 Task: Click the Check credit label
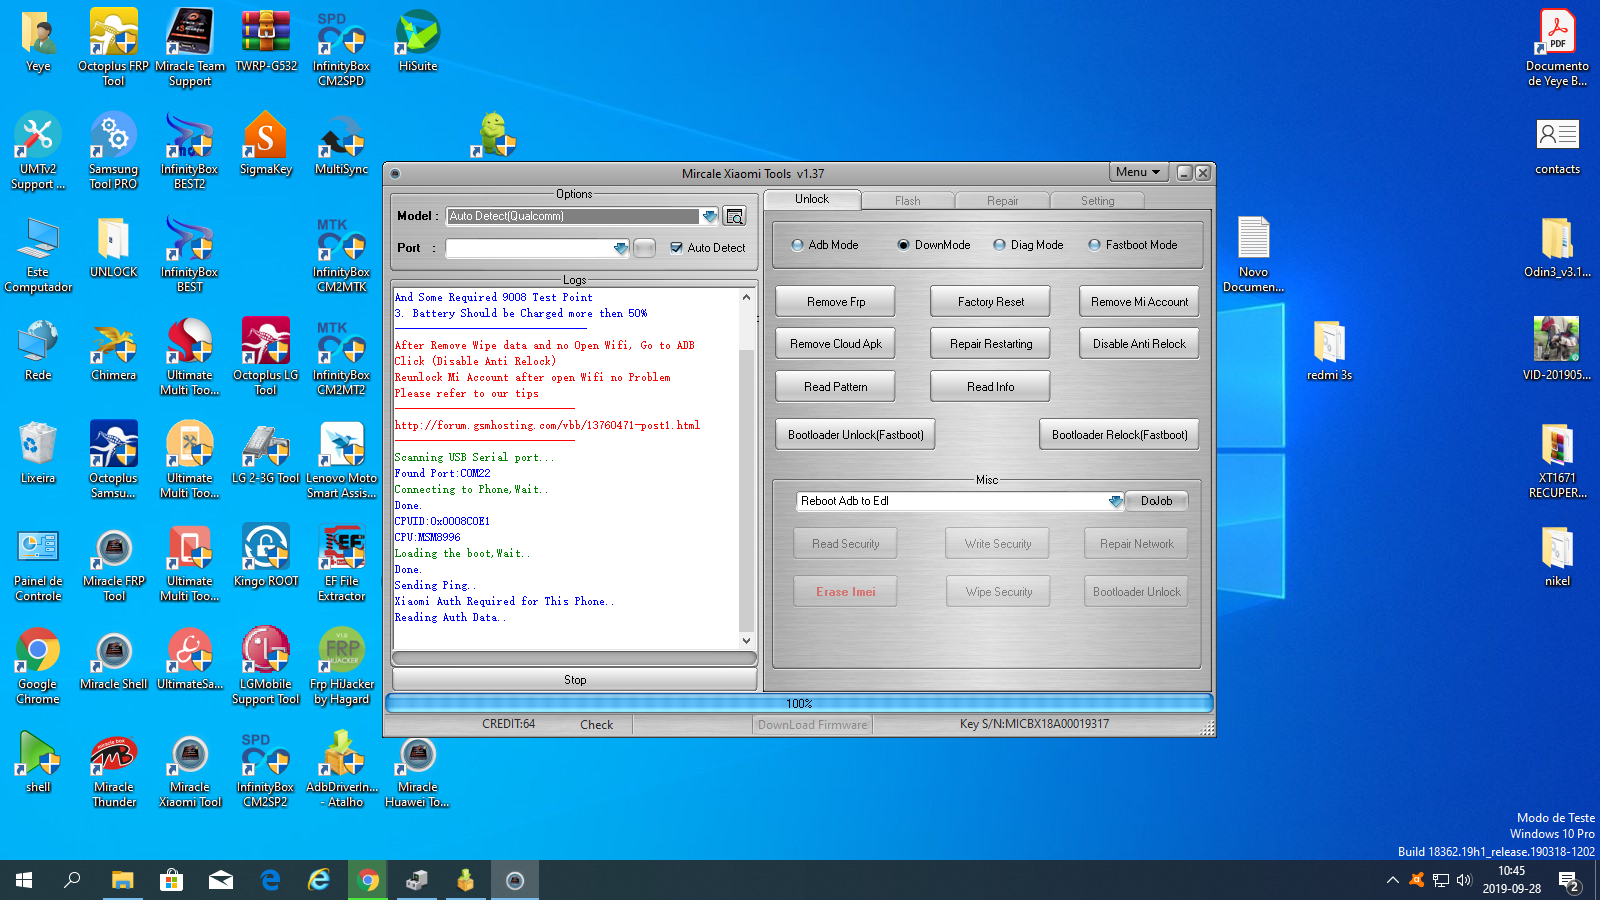[596, 725]
